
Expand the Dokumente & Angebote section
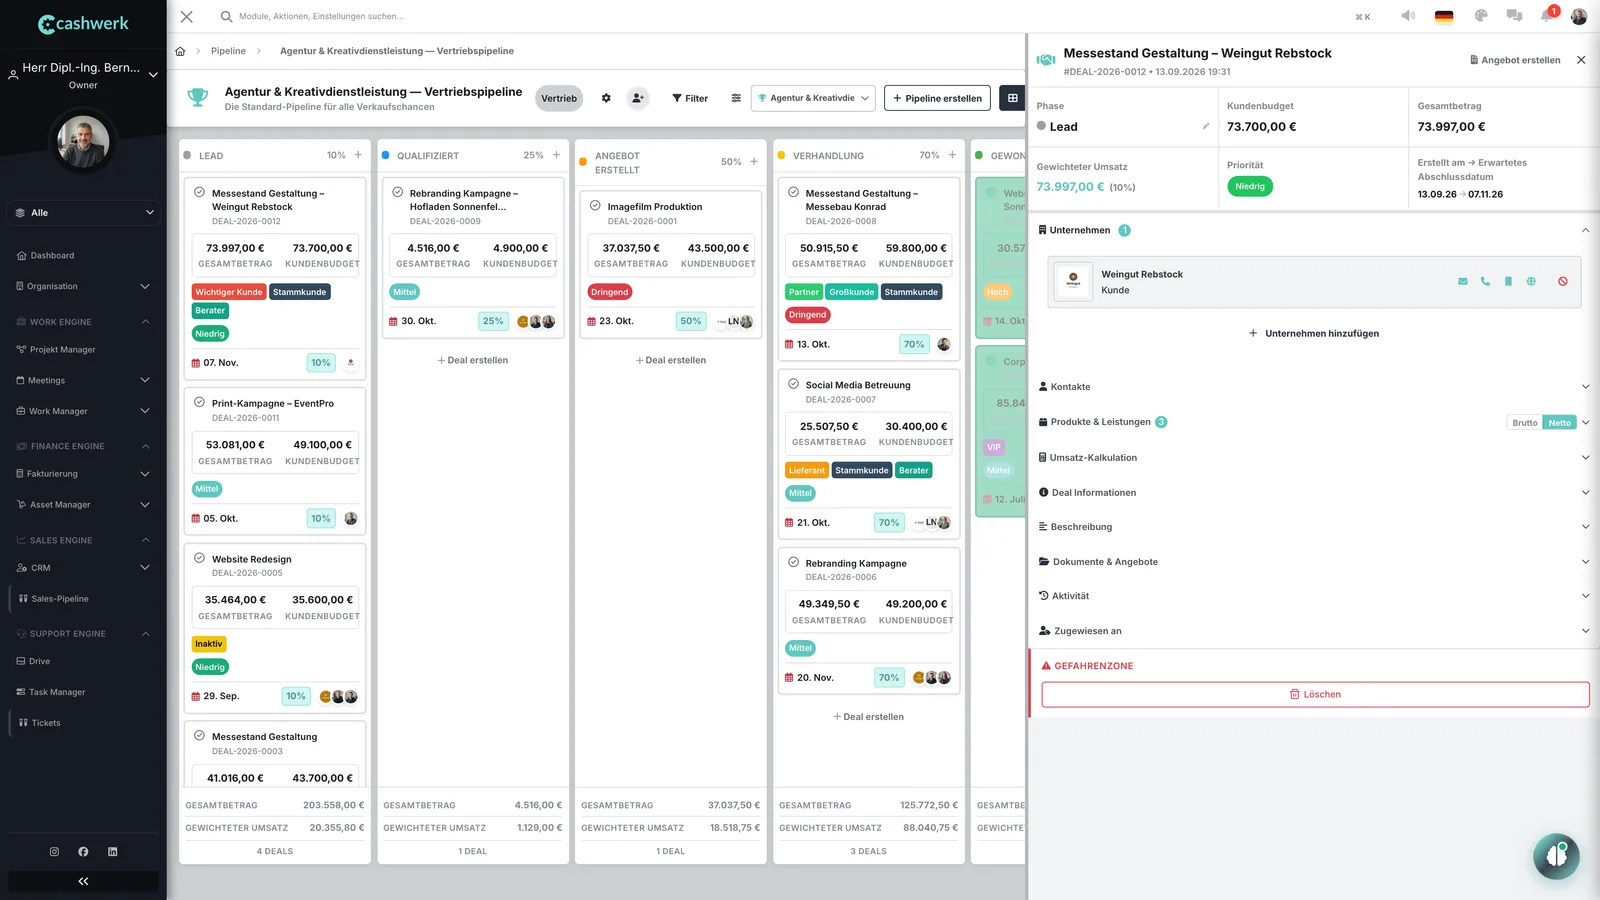(1314, 562)
